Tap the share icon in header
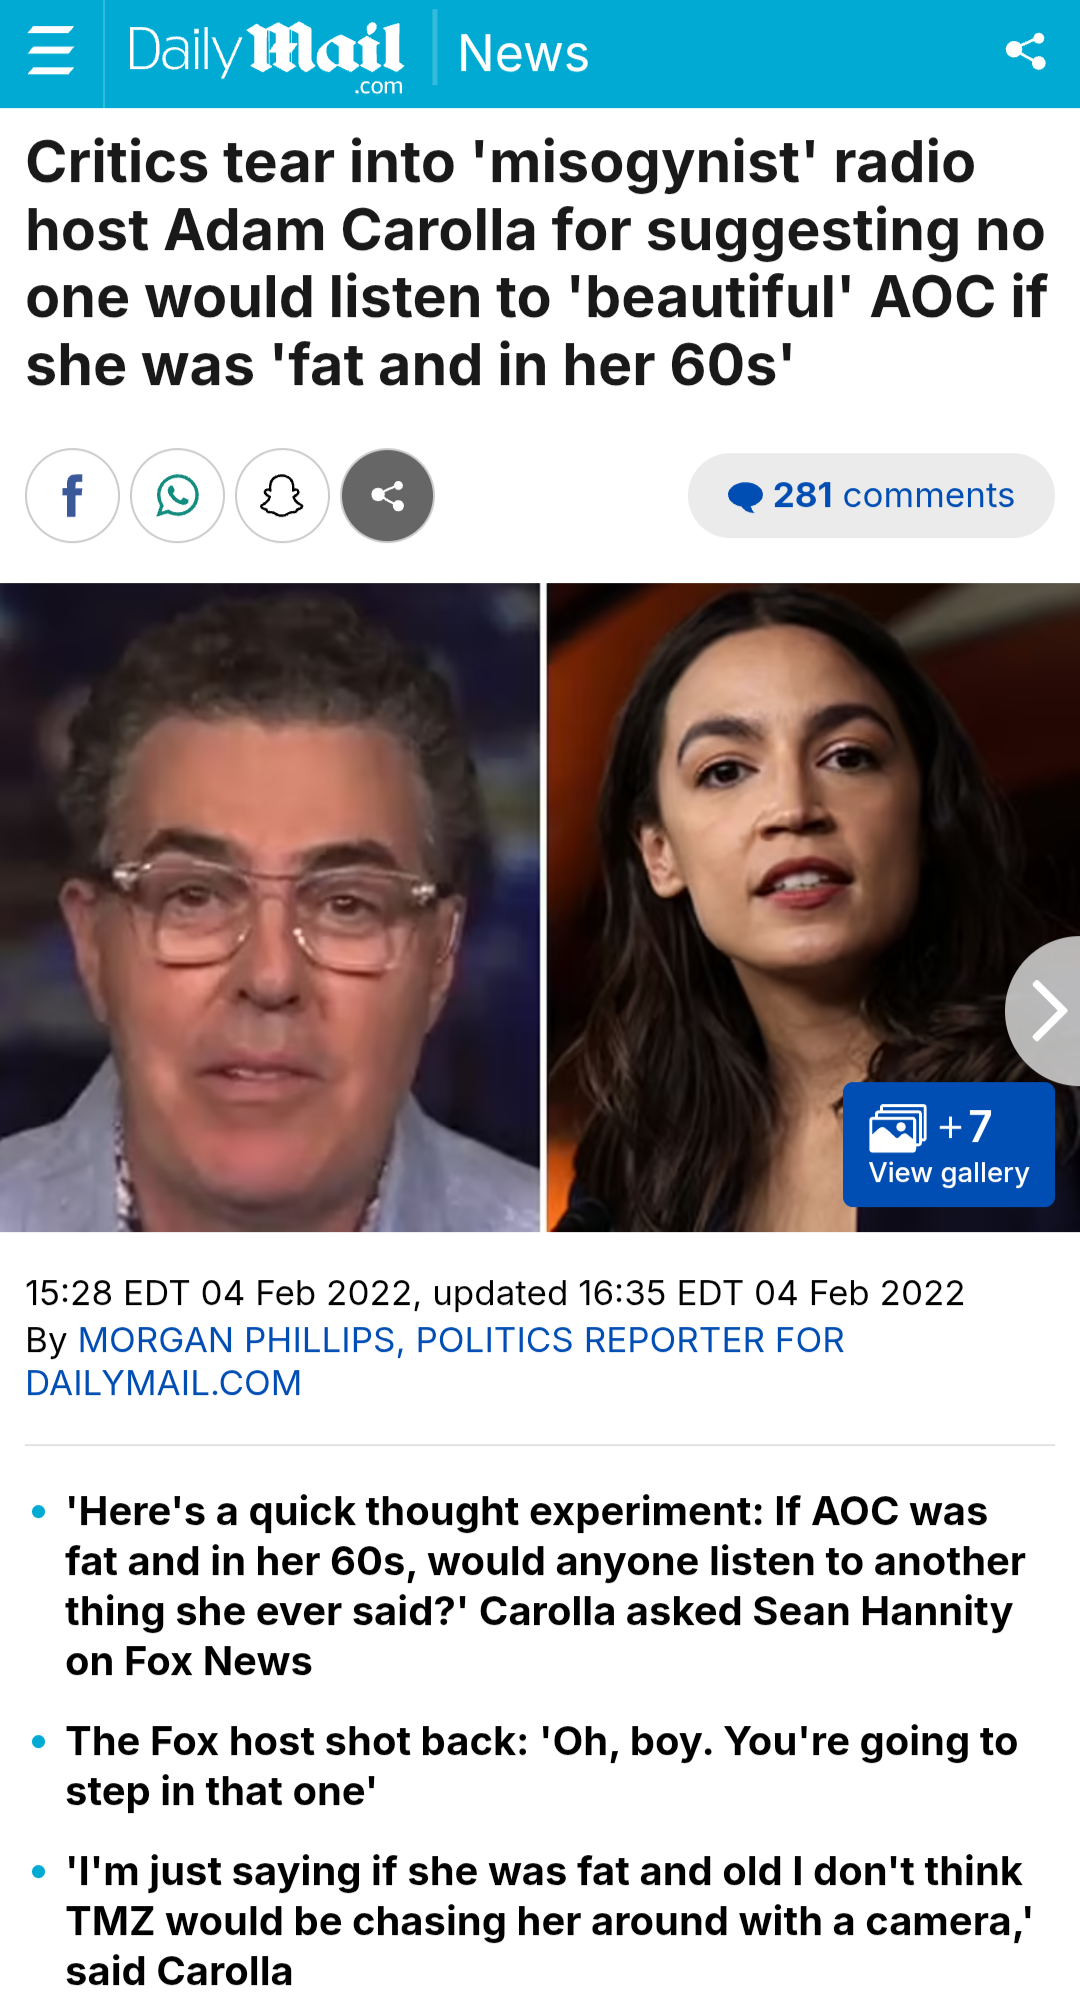The height and width of the screenshot is (2009, 1080). point(1026,52)
